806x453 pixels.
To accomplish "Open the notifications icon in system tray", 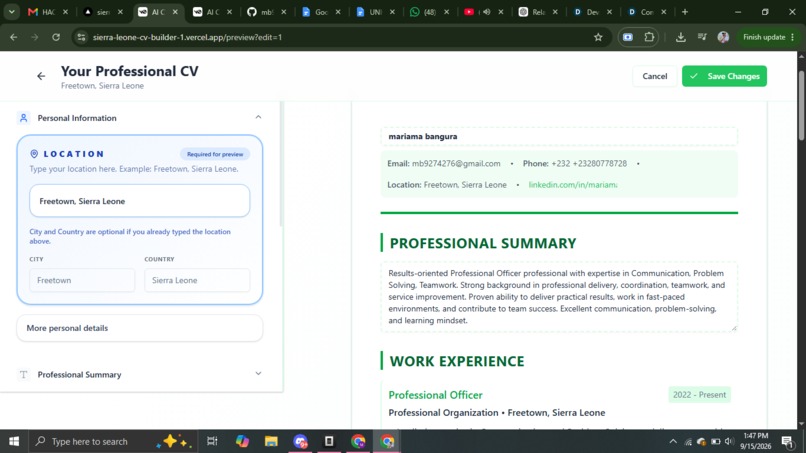I will (x=787, y=441).
